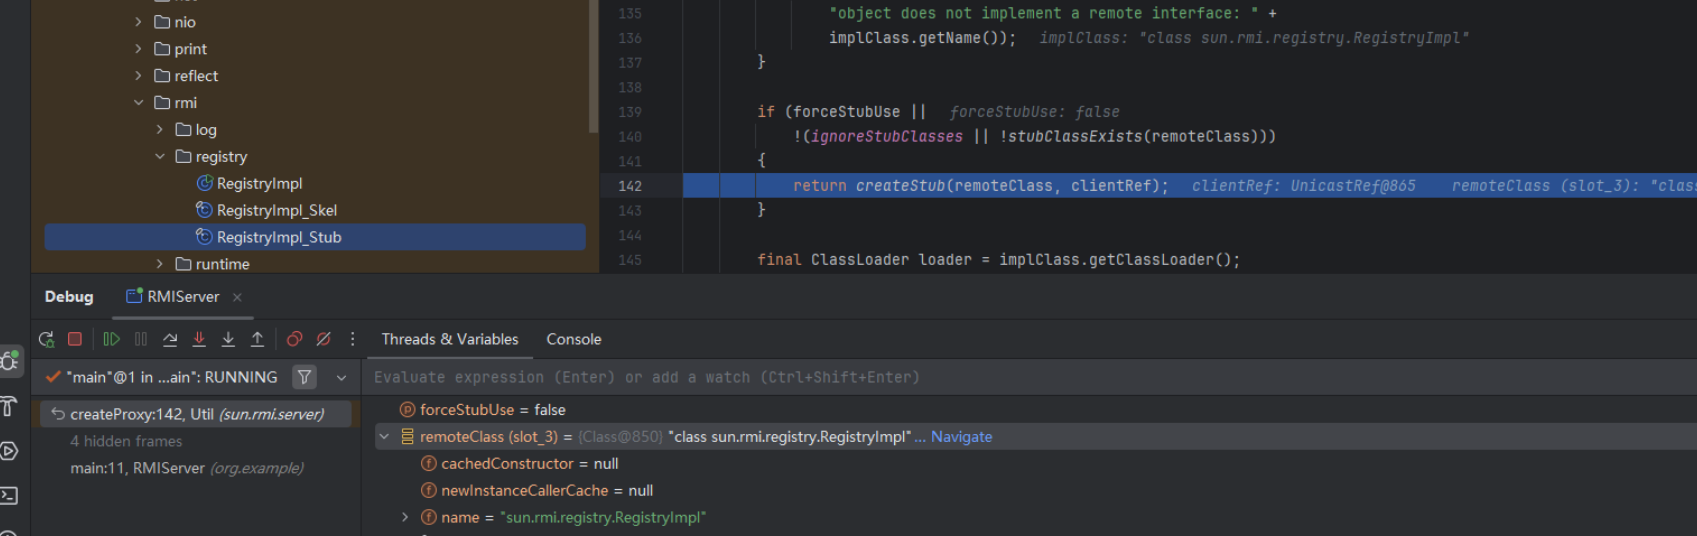This screenshot has width=1697, height=536.
Task: Stop the debug session
Action: [x=75, y=340]
